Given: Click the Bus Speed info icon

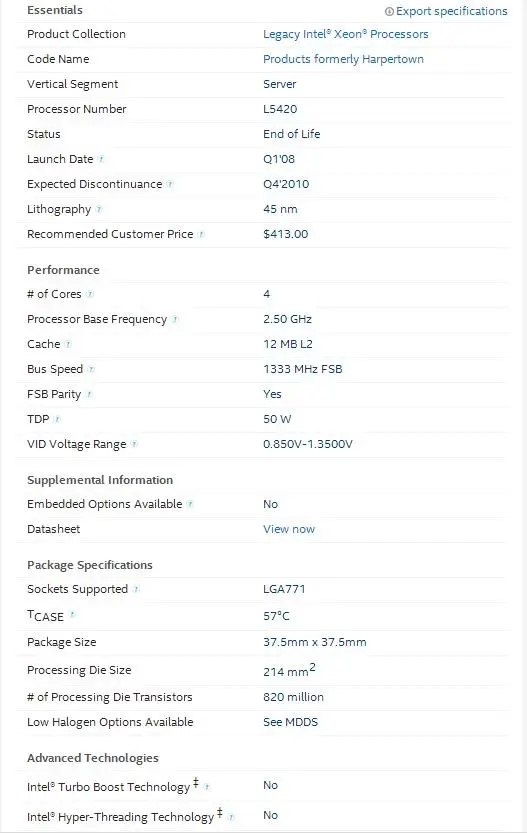Looking at the screenshot, I should (x=91, y=369).
